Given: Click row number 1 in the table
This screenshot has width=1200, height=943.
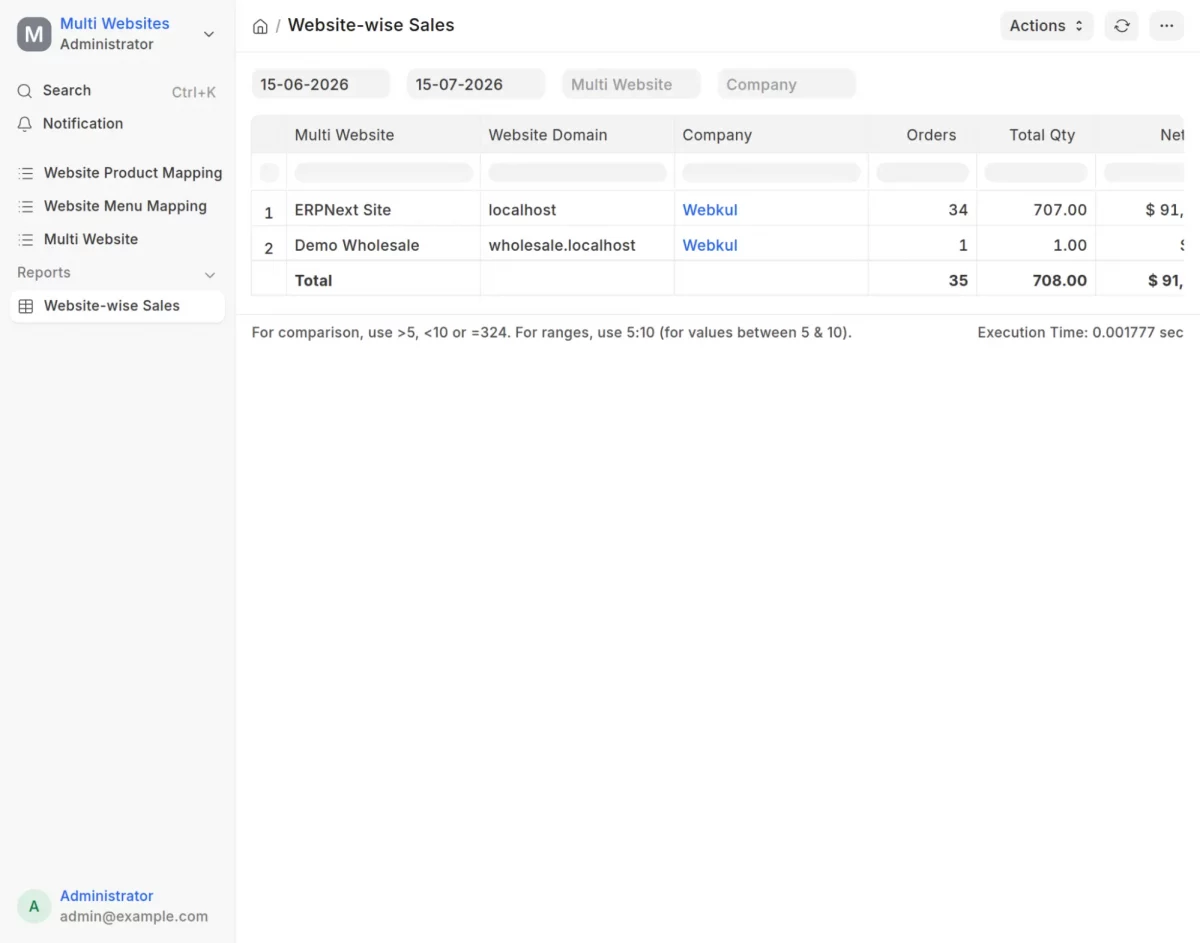Looking at the screenshot, I should tap(268, 212).
